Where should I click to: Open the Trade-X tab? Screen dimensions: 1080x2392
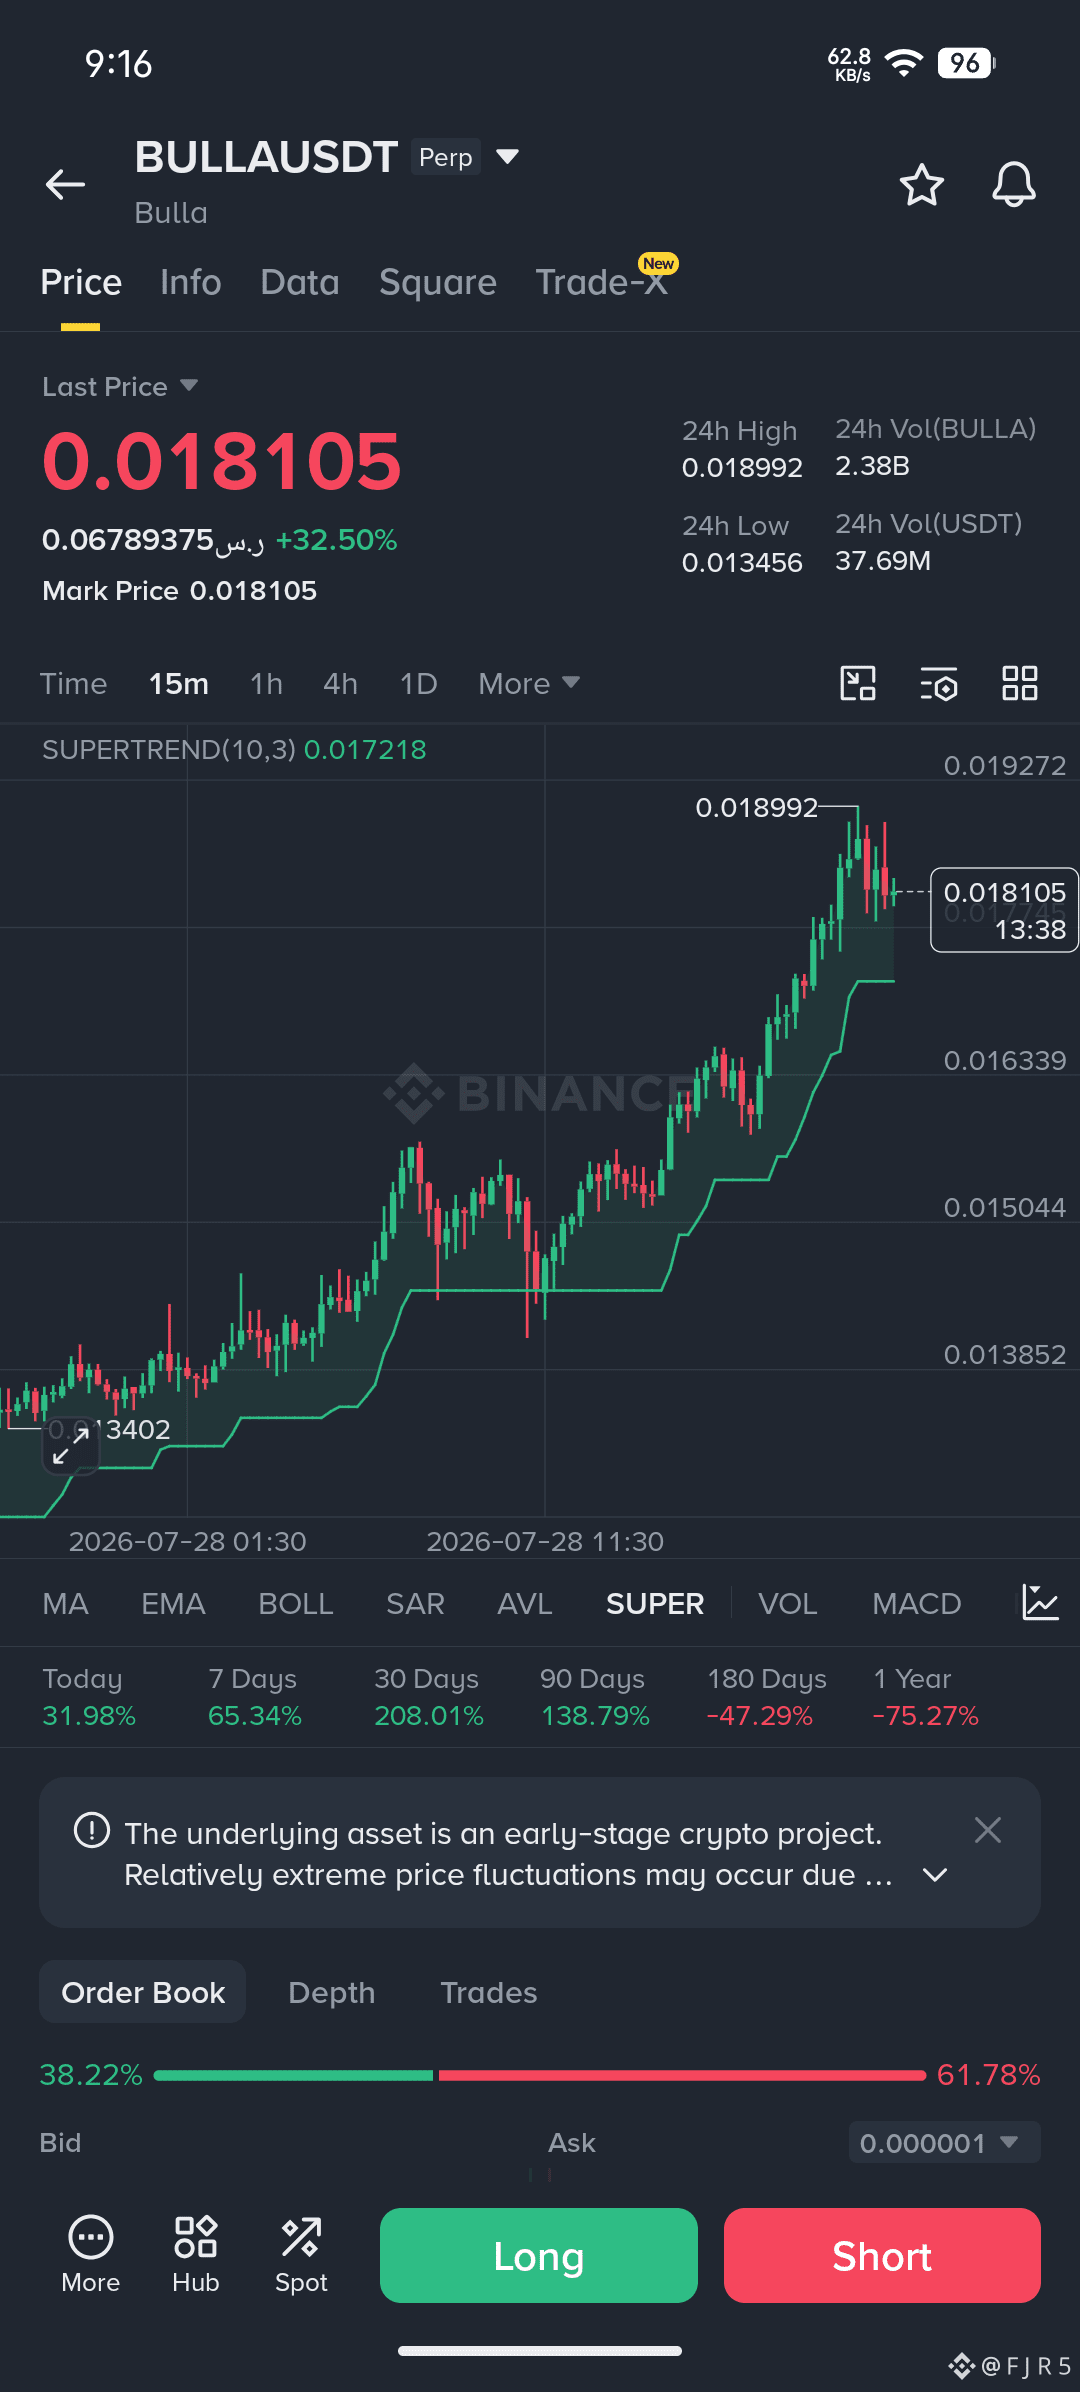pos(603,283)
